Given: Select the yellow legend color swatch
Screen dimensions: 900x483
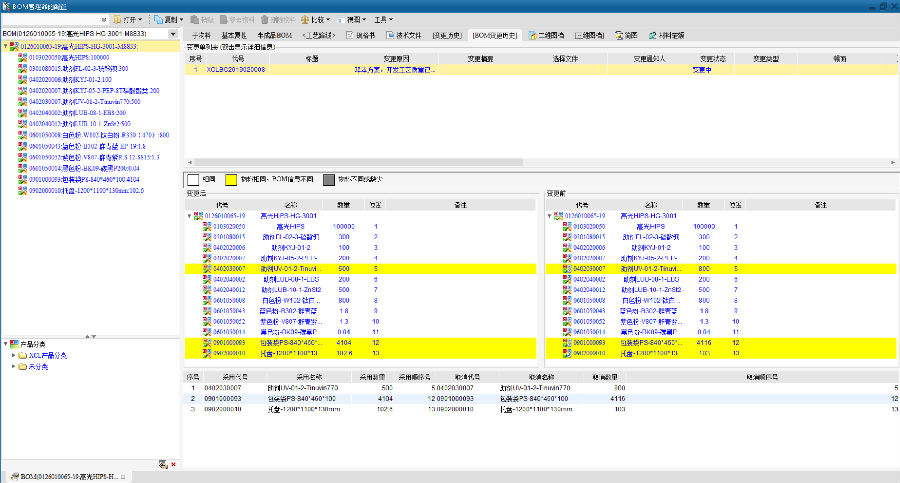Looking at the screenshot, I should point(230,180).
